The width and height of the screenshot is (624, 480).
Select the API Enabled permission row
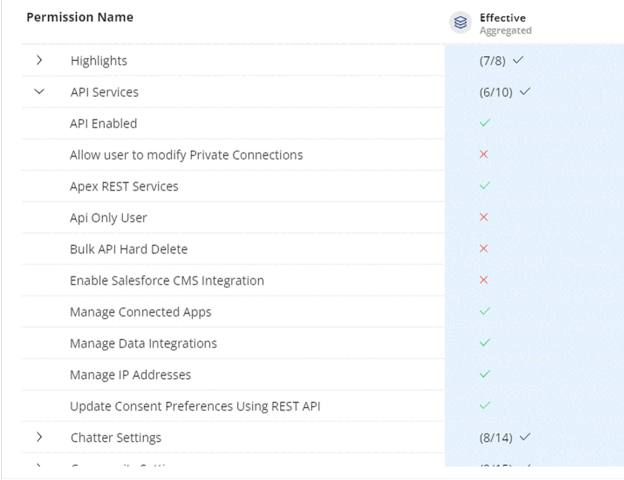[104, 124]
